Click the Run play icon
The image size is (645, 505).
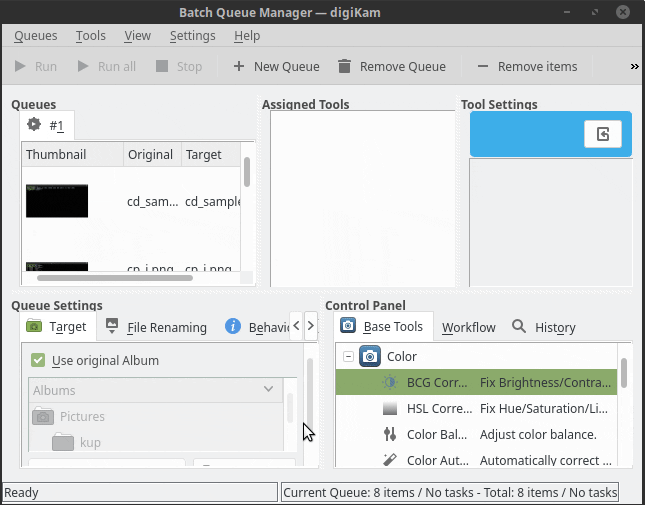click(20, 66)
